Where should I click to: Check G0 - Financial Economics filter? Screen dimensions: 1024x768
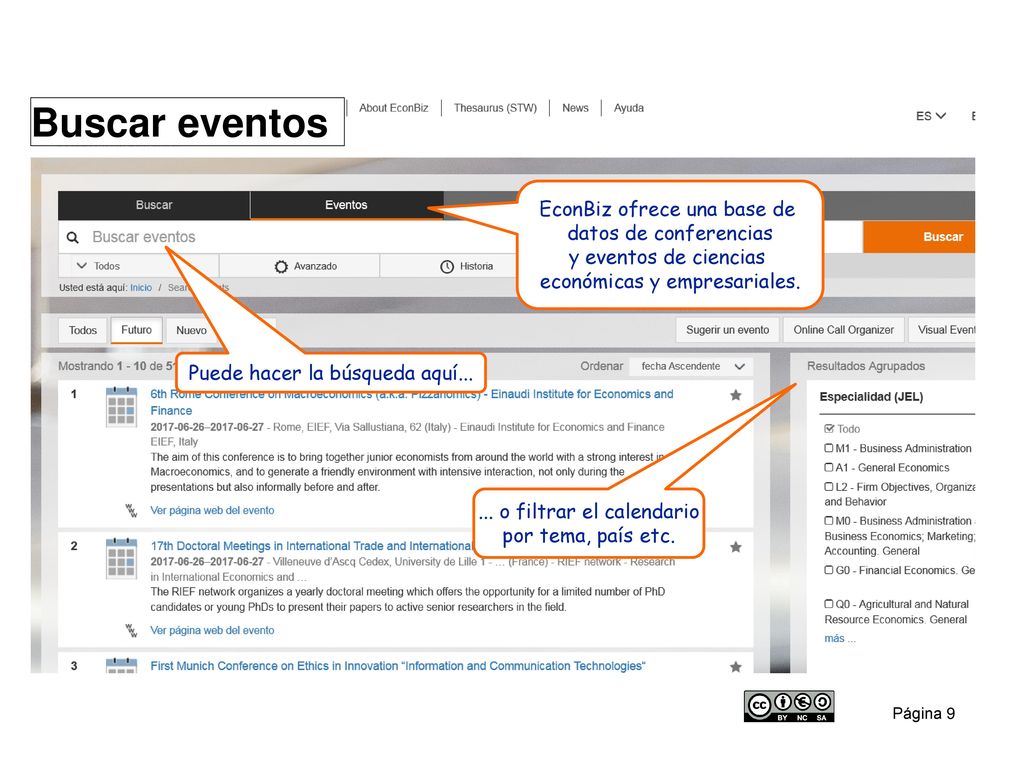coord(829,570)
